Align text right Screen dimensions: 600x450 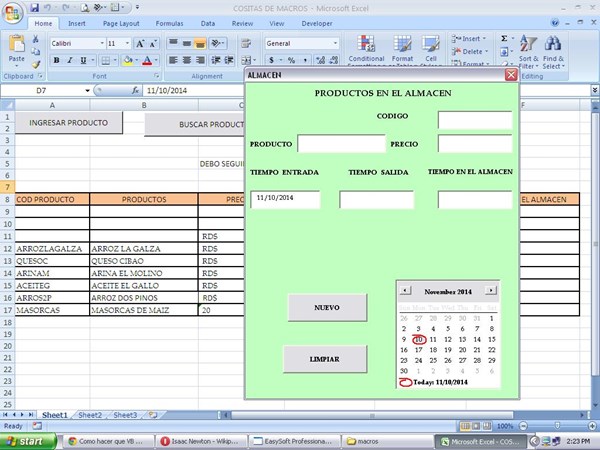(200, 60)
